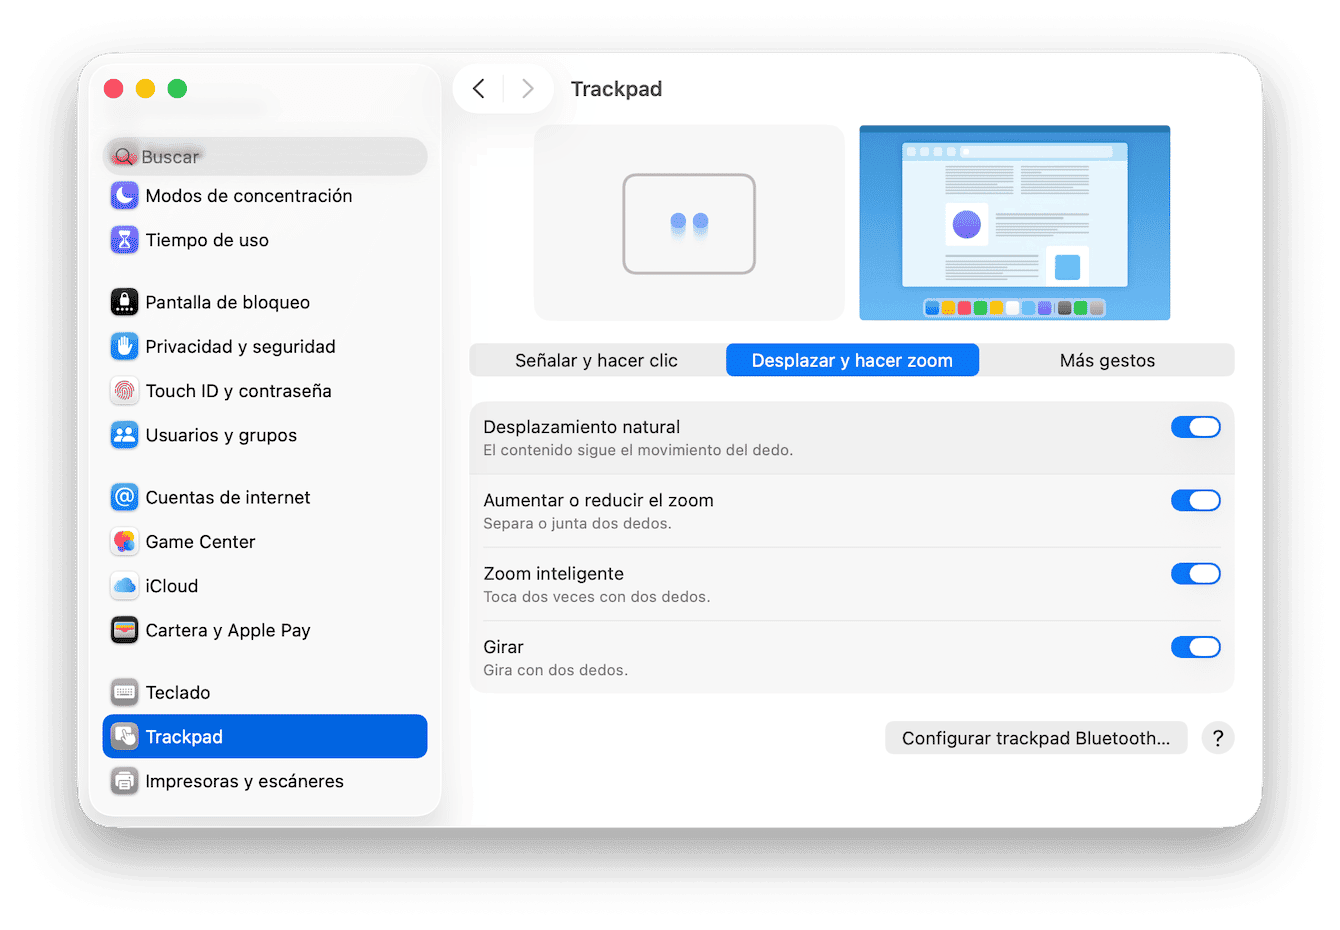Screen dimensions: 1340x930
Task: Go back with the left chevron
Action: pos(479,89)
